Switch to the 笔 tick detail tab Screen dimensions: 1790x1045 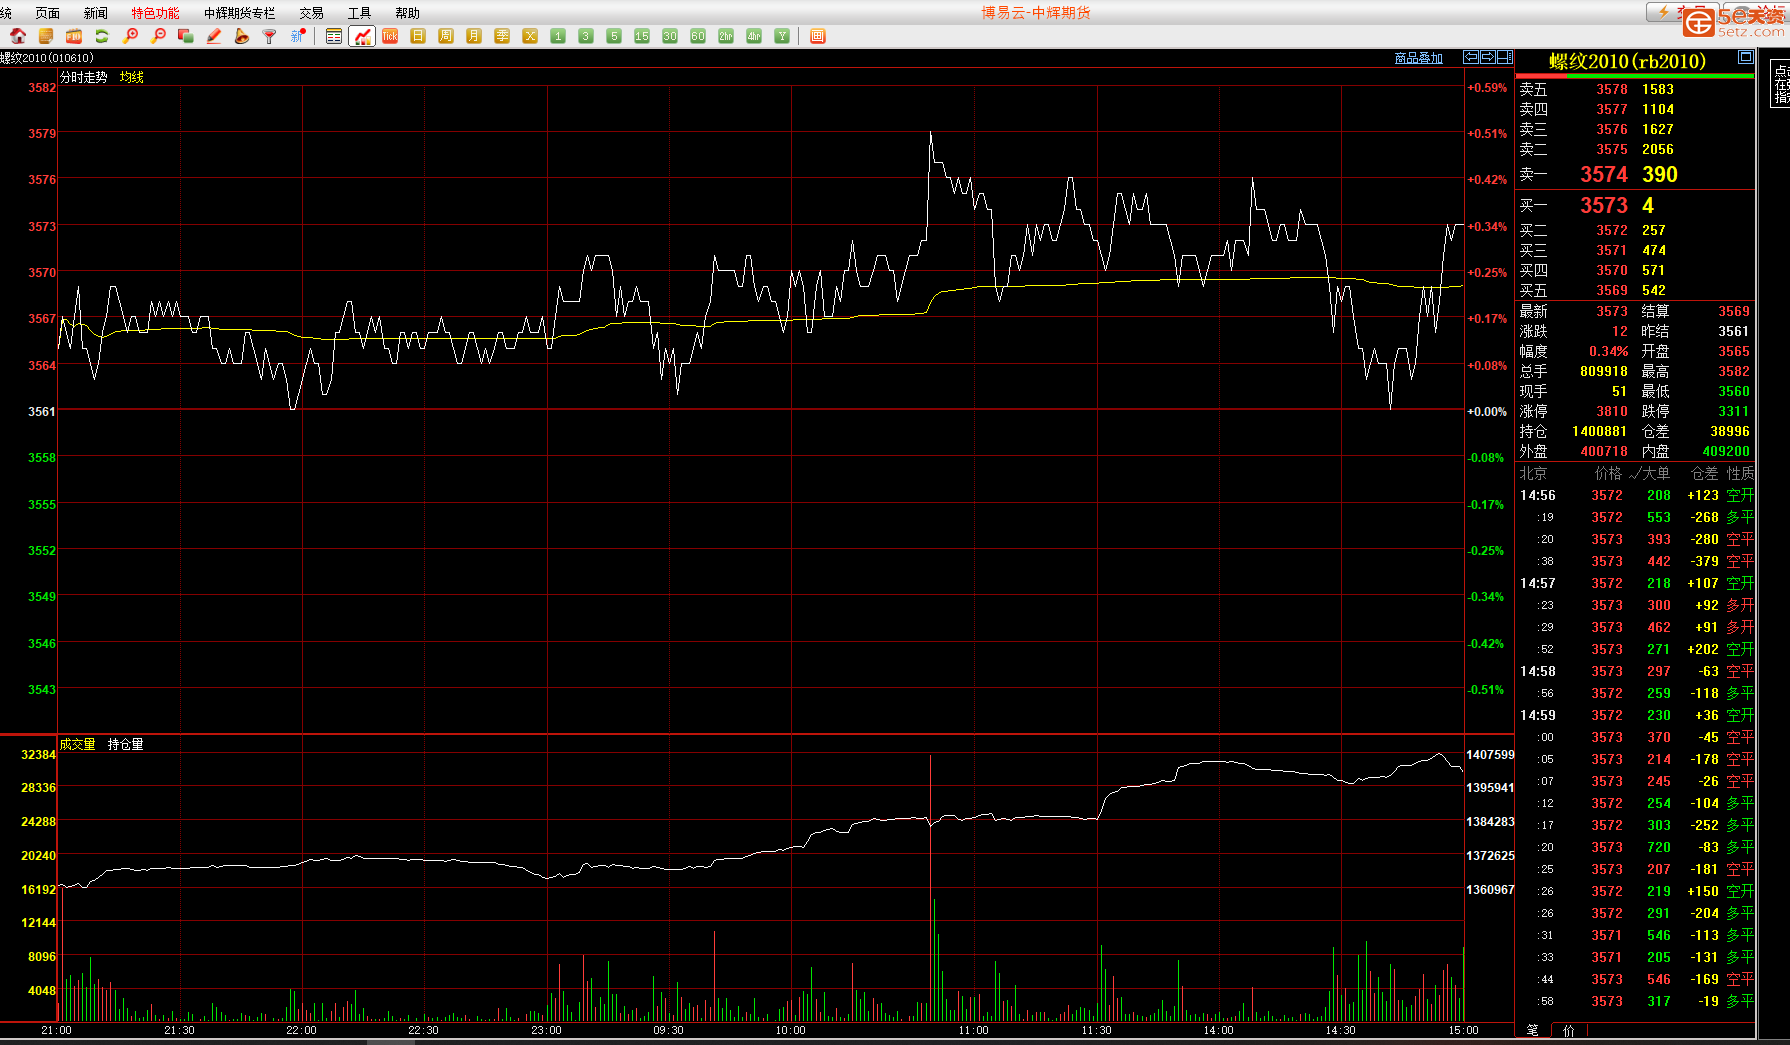(x=1533, y=1030)
